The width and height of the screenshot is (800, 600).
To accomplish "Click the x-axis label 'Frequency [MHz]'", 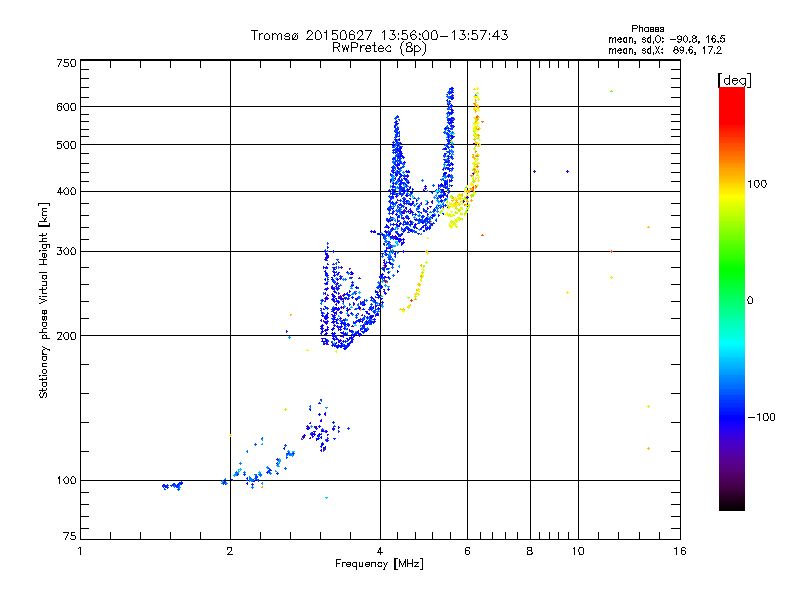I will tap(379, 564).
